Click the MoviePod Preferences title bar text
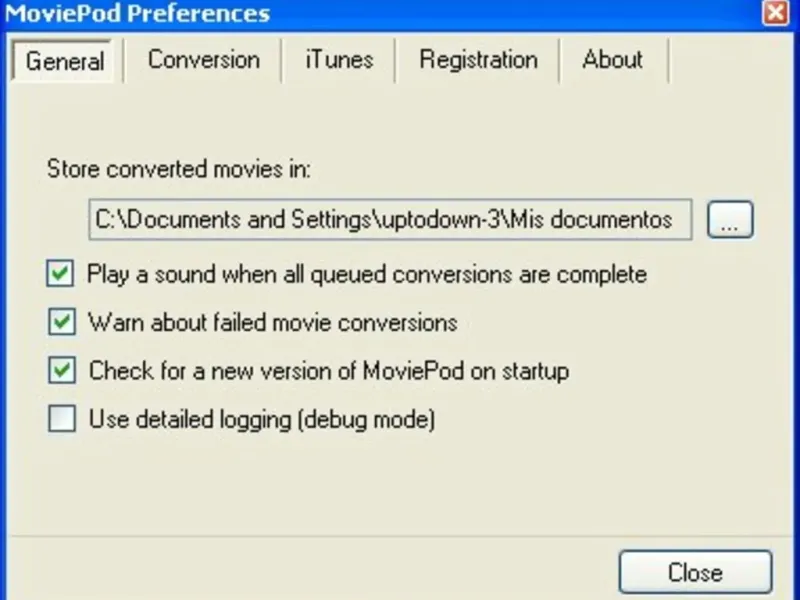This screenshot has width=800, height=600. click(138, 13)
